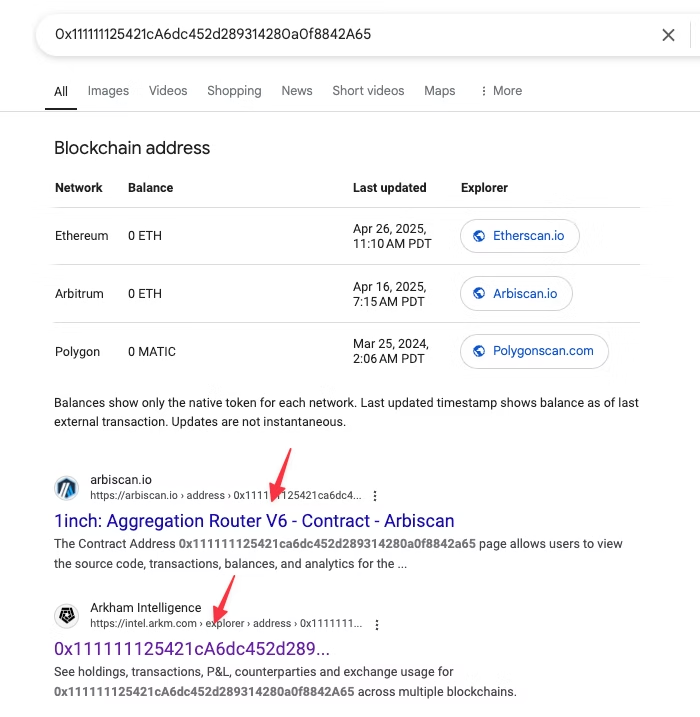Click the Ethereum row 0 ETH balance
The width and height of the screenshot is (700, 717).
point(145,236)
